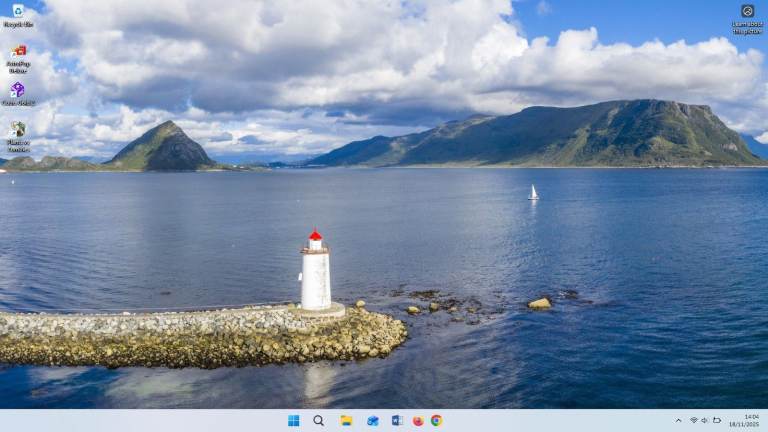Open Firefox from the taskbar
This screenshot has width=768, height=432.
(418, 421)
